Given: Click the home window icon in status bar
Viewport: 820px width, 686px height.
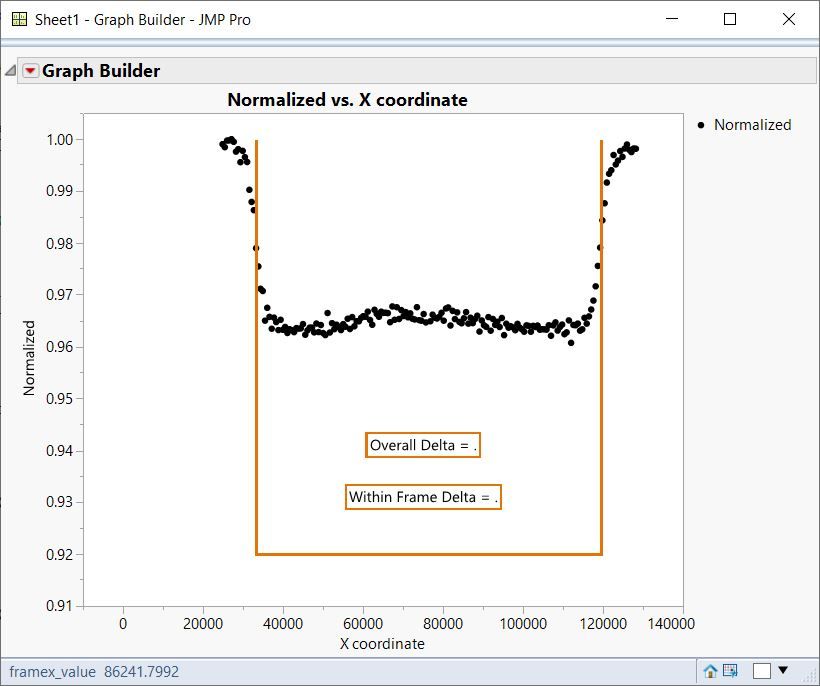Looking at the screenshot, I should pos(710,671).
